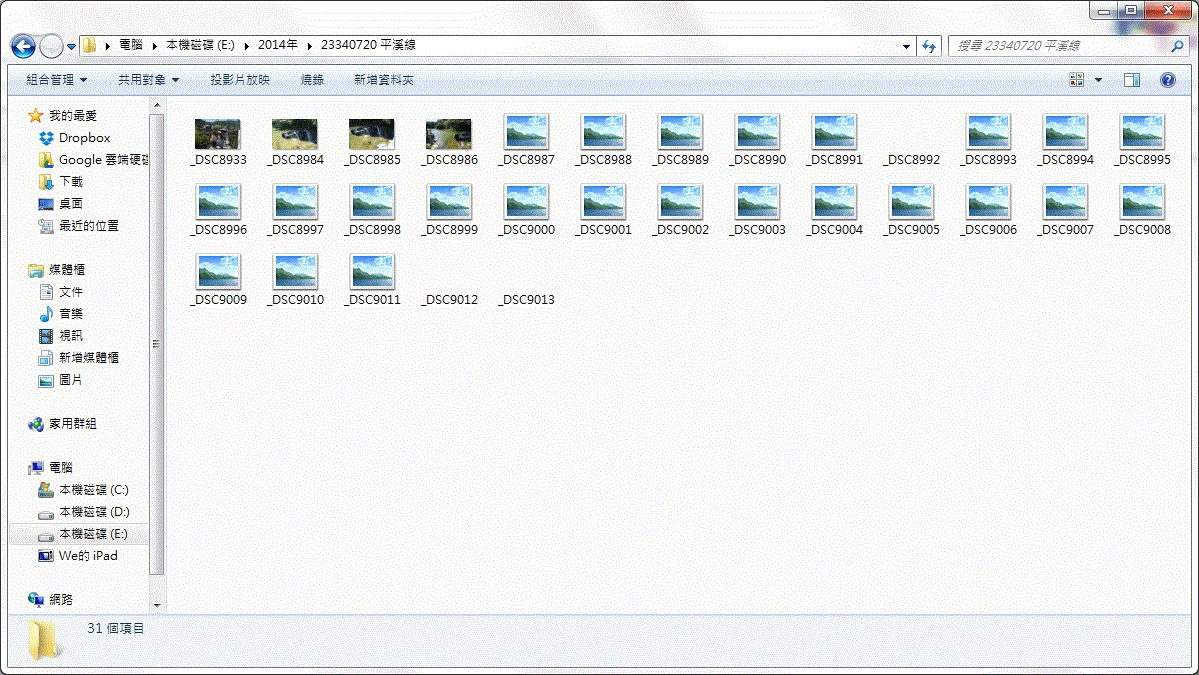Expand the address bar history dropdown
The height and width of the screenshot is (675, 1199).
point(906,46)
